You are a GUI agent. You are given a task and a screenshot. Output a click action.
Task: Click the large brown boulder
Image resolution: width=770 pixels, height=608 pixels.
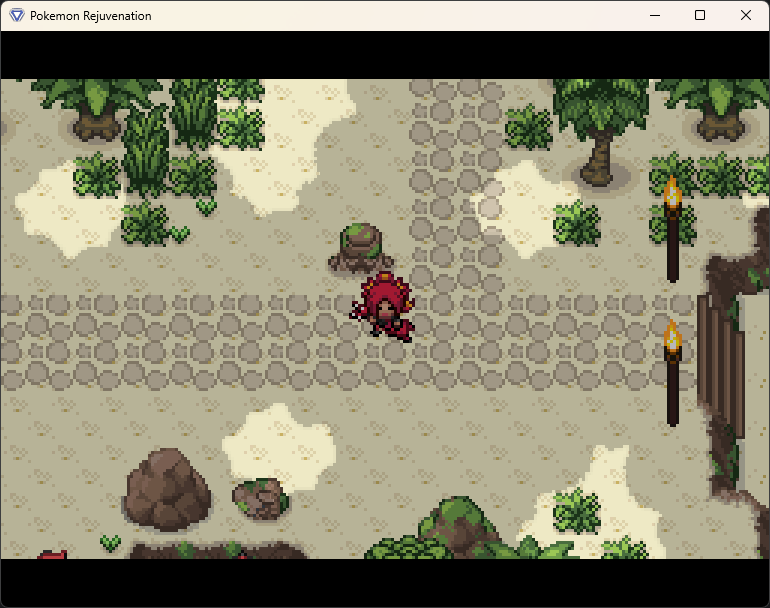point(167,489)
